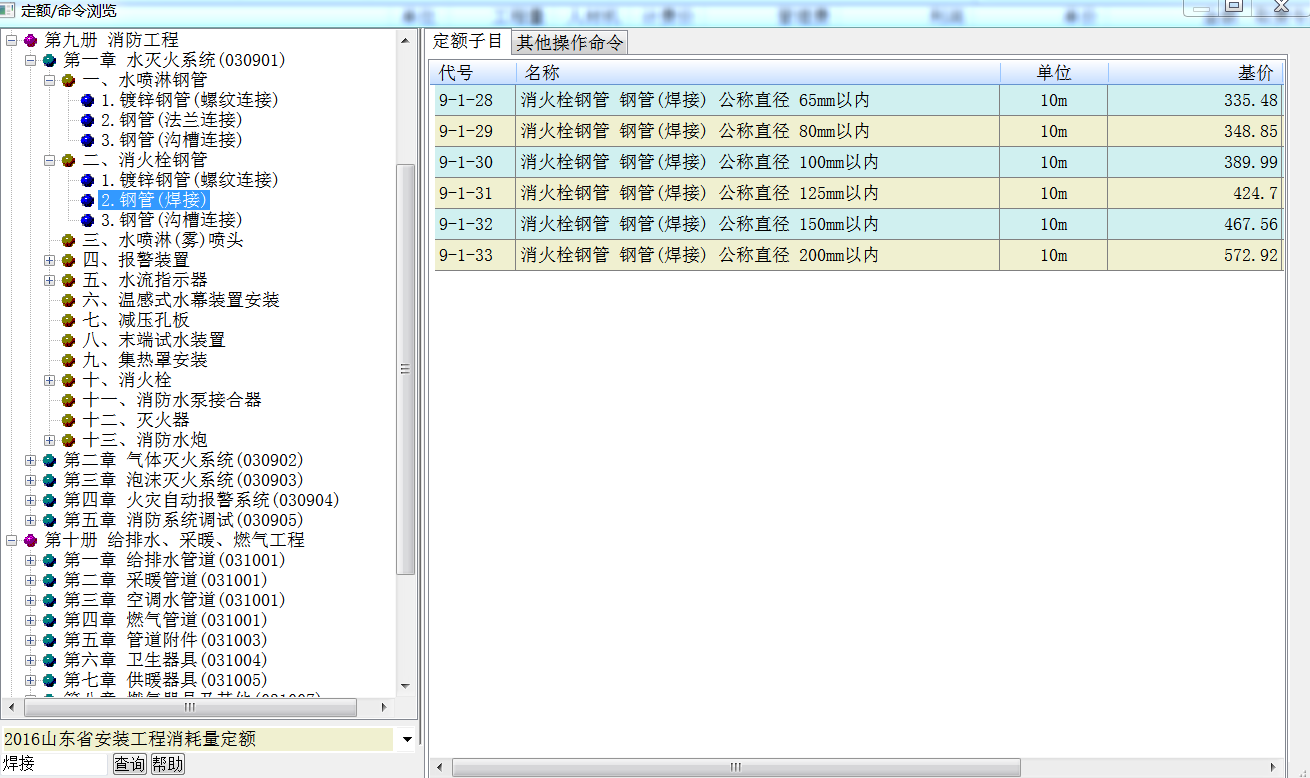Switch to 其他操作命令 tab
The height and width of the screenshot is (778, 1310).
[569, 43]
